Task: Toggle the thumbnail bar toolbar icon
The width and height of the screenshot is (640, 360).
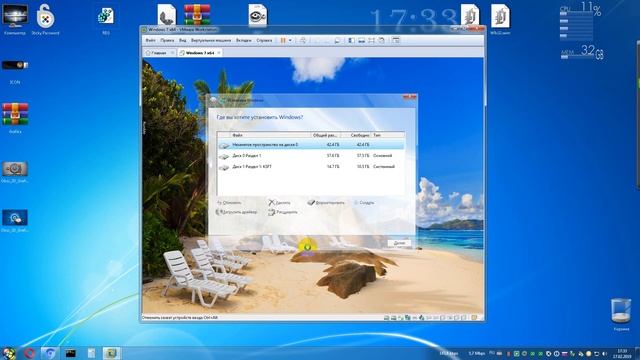Action: (x=361, y=40)
